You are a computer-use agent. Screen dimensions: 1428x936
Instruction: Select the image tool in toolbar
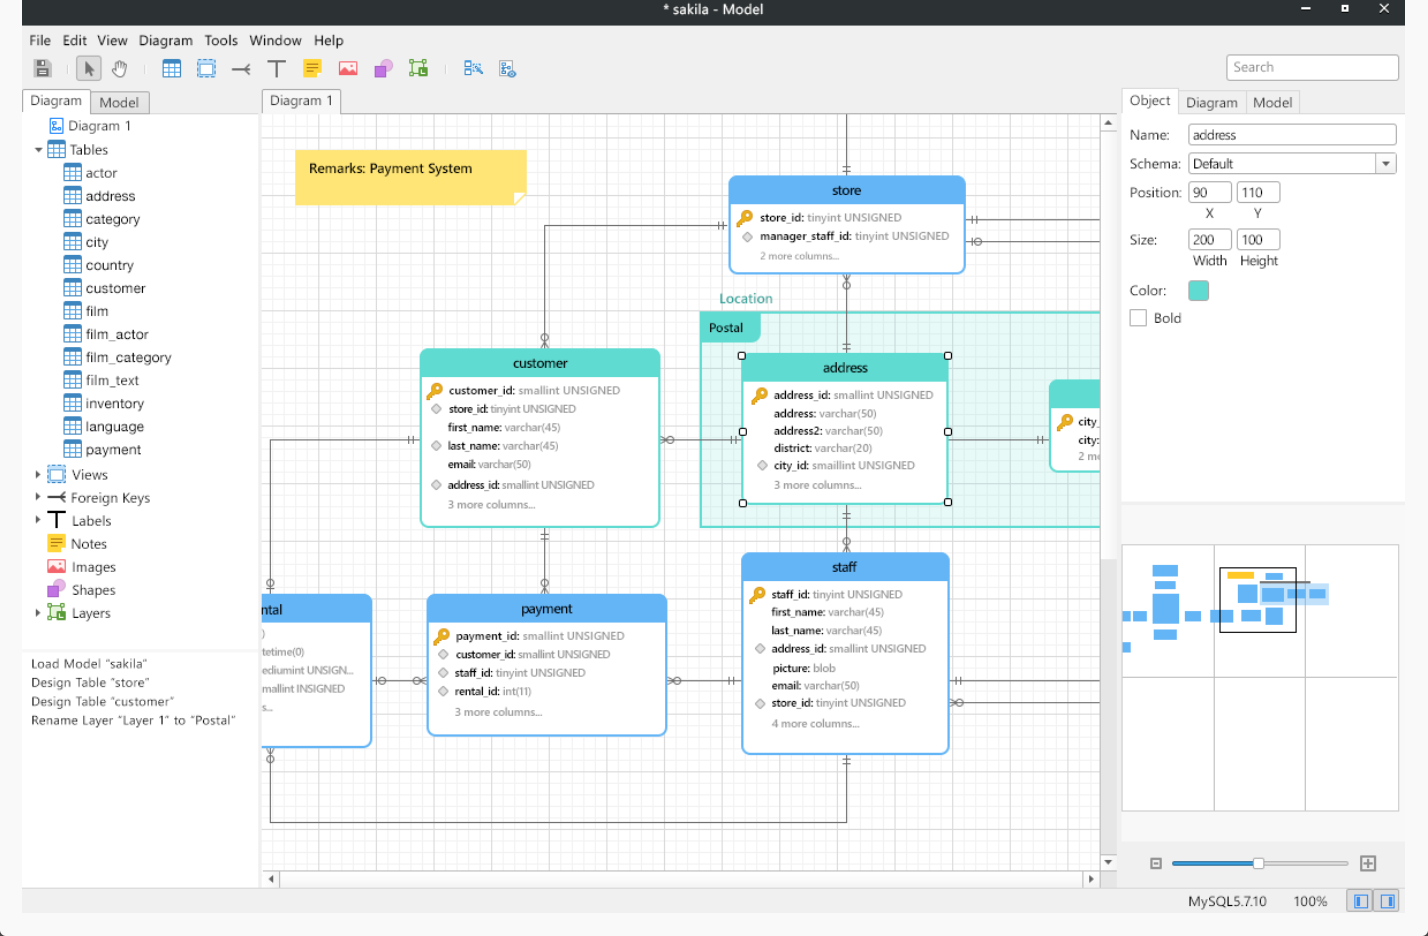348,68
